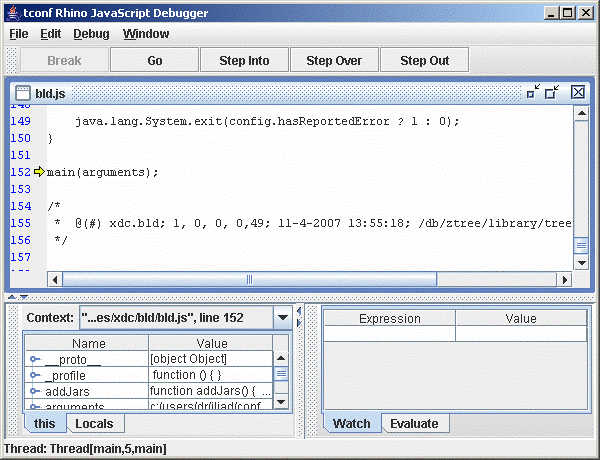Click the [object Object] value cell
Screen dimensions: 600x460
pos(211,359)
